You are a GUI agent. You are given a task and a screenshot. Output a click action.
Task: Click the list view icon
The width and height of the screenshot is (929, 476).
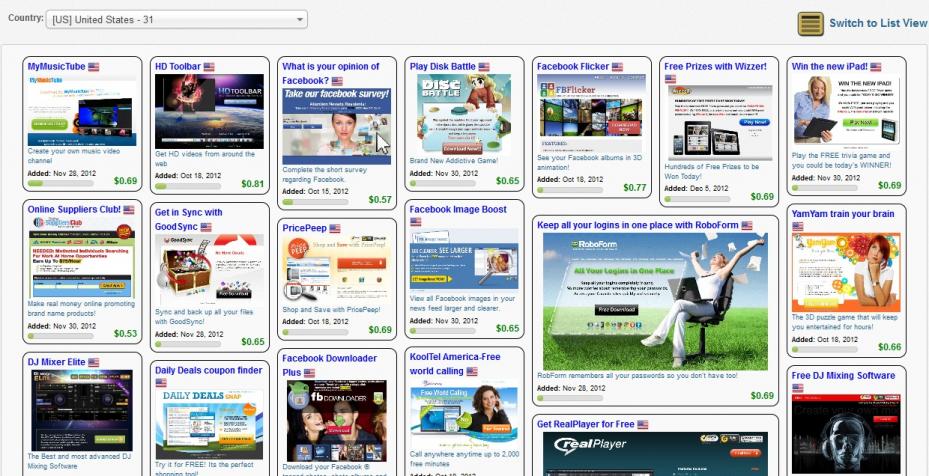[811, 24]
